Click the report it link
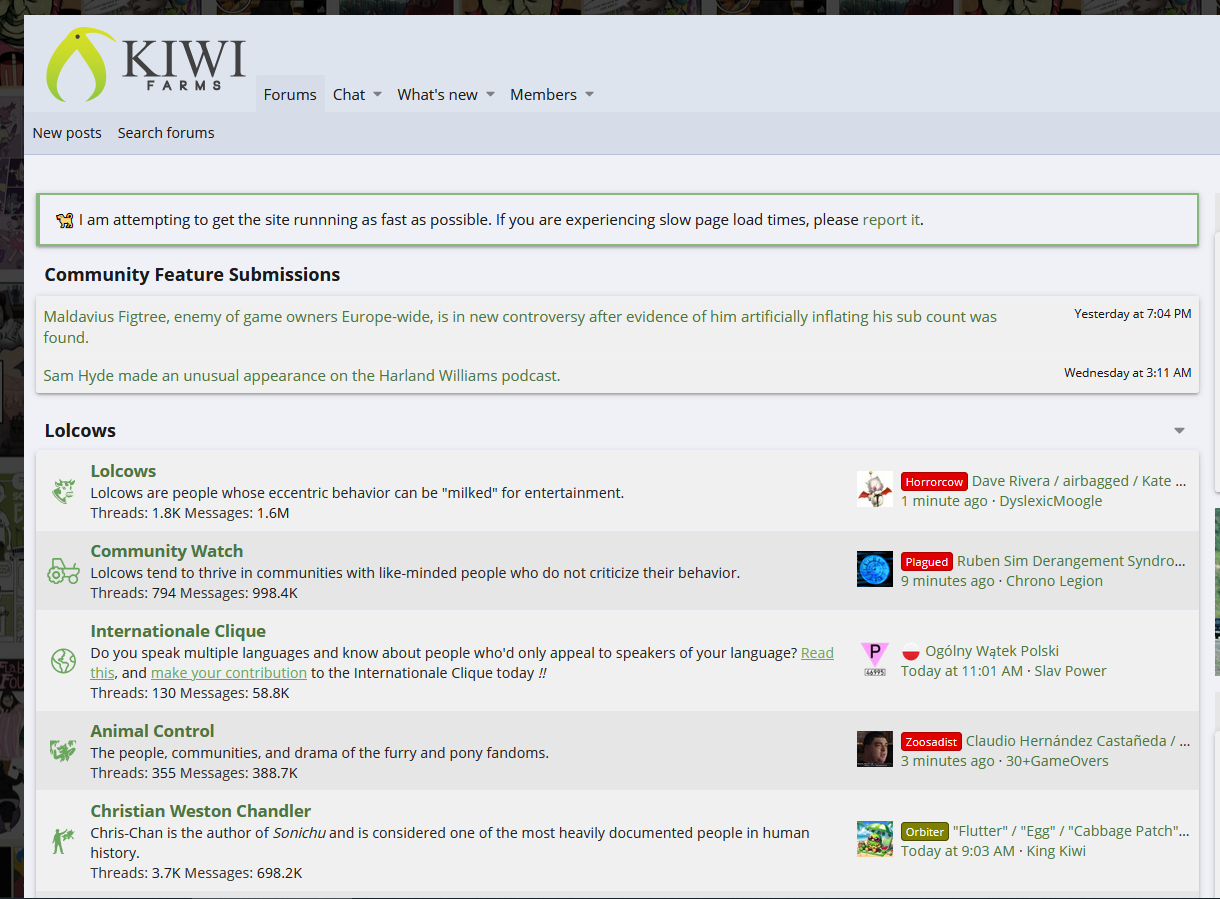 click(x=891, y=220)
